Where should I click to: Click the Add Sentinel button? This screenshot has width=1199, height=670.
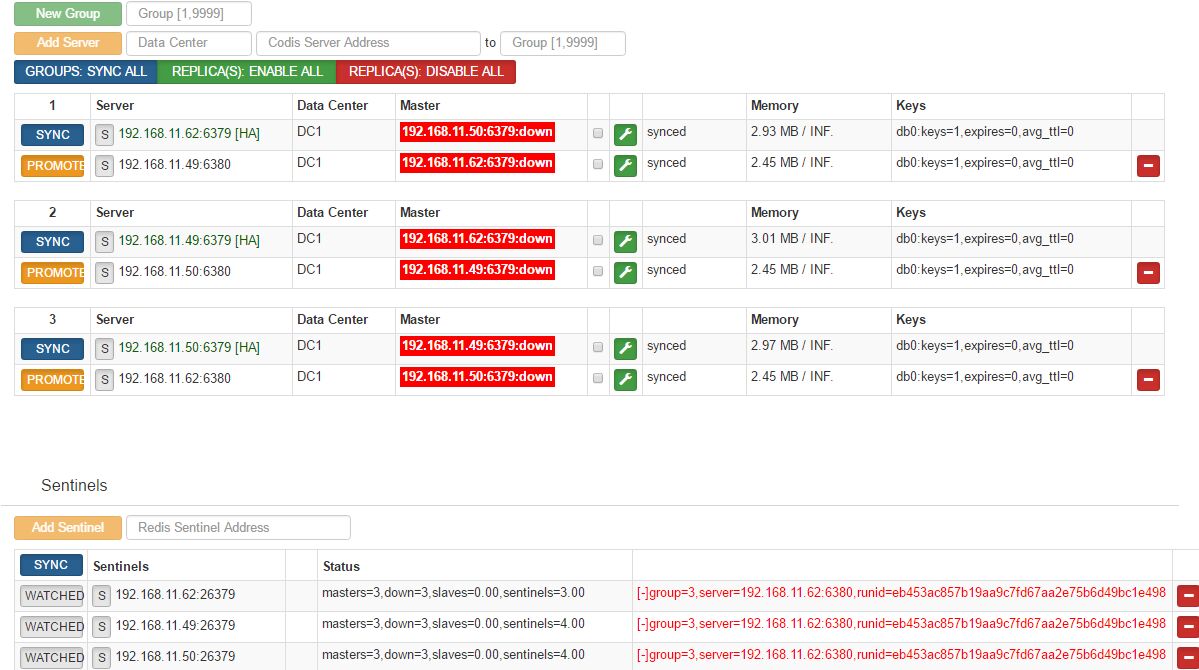(67, 528)
